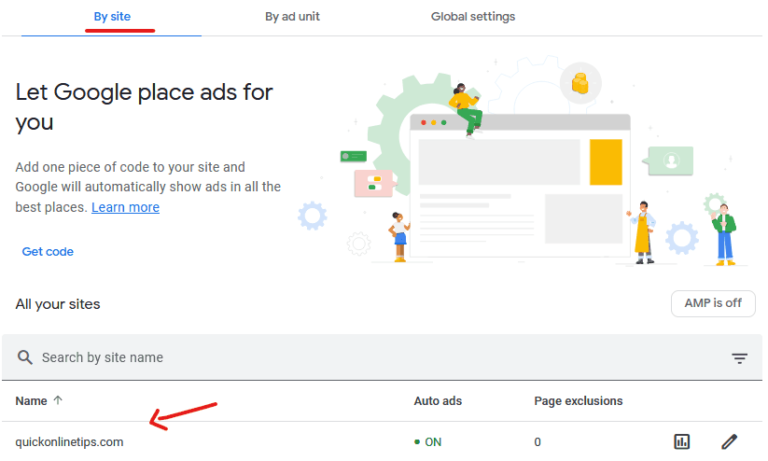Click the Page exclusions column header
This screenshot has height=461, width=768.
coord(578,401)
